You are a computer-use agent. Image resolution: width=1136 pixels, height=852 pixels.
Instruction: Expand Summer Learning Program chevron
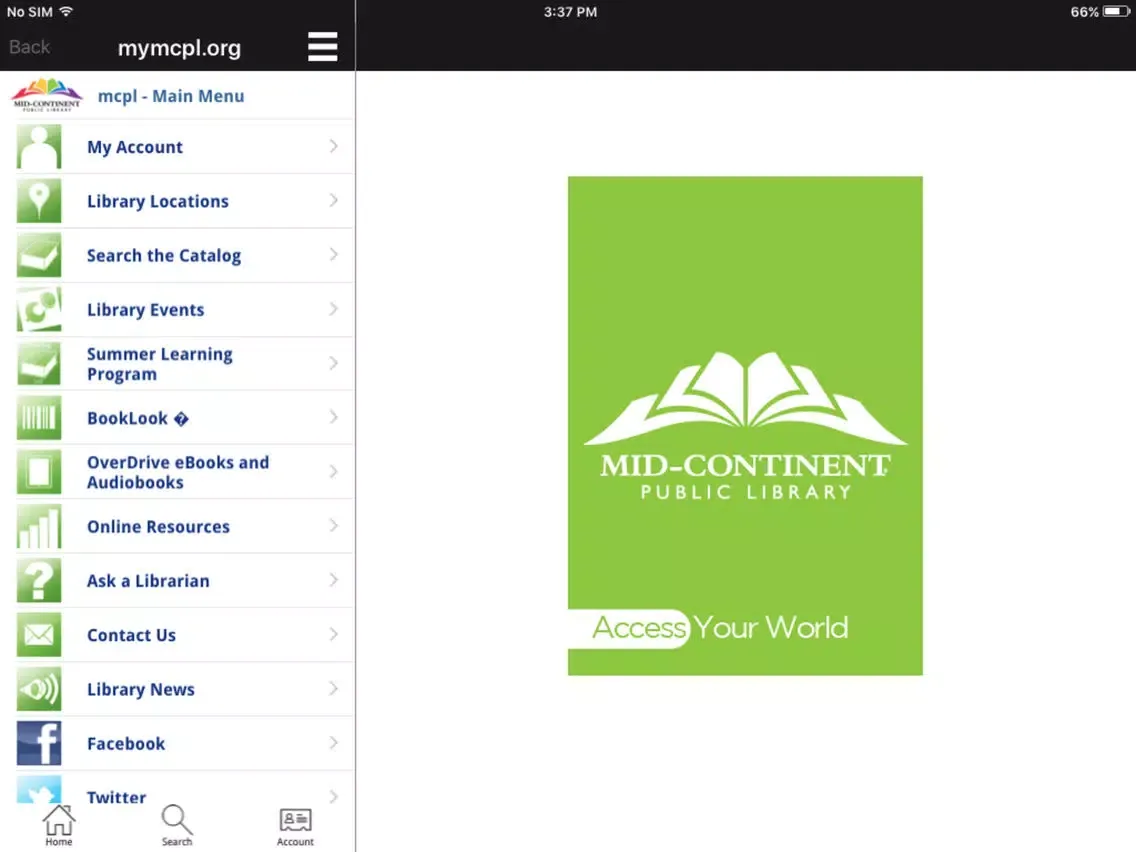click(x=333, y=363)
